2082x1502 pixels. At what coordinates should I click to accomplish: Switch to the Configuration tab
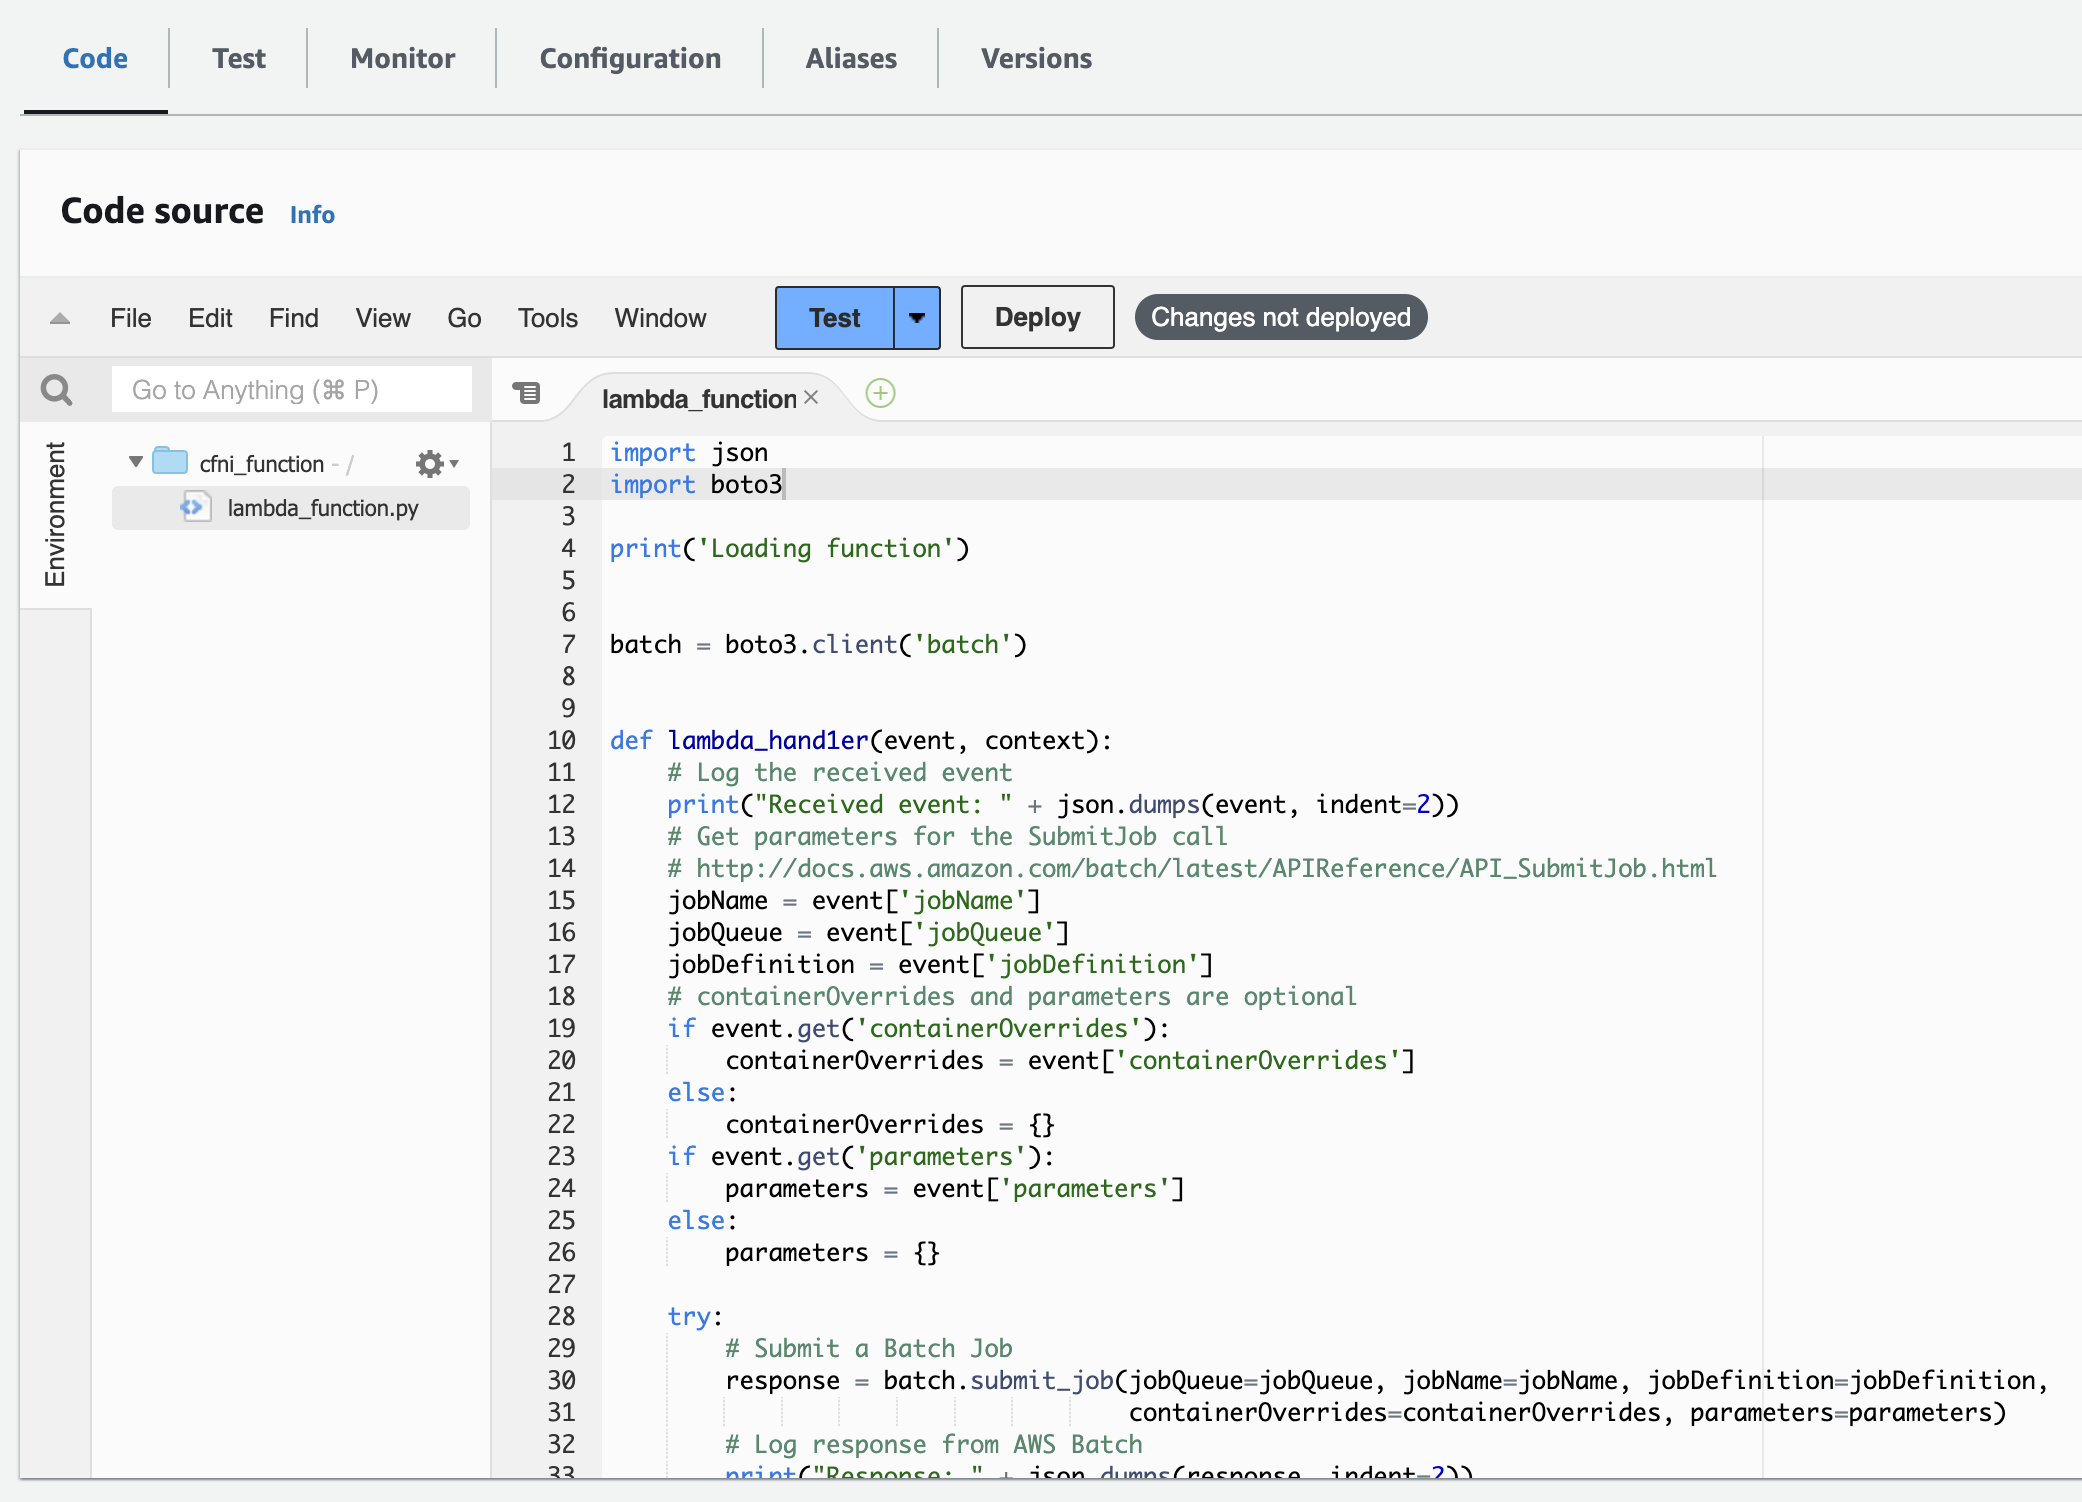click(x=630, y=59)
